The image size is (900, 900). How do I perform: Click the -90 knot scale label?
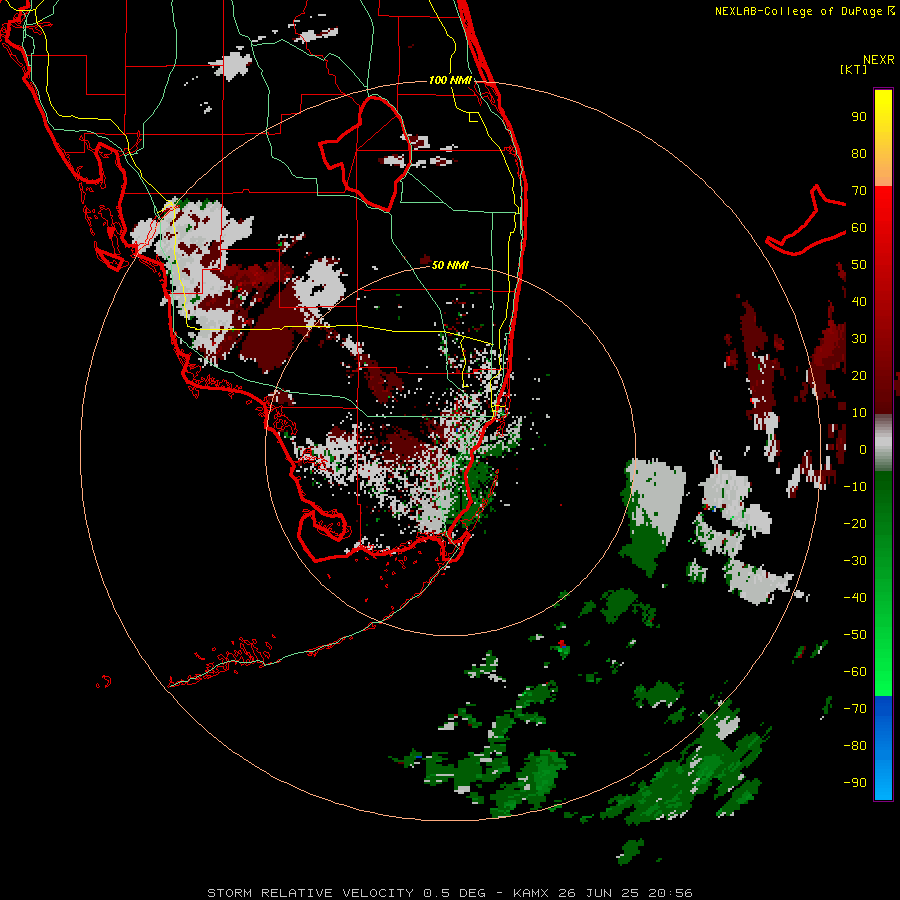[x=855, y=783]
